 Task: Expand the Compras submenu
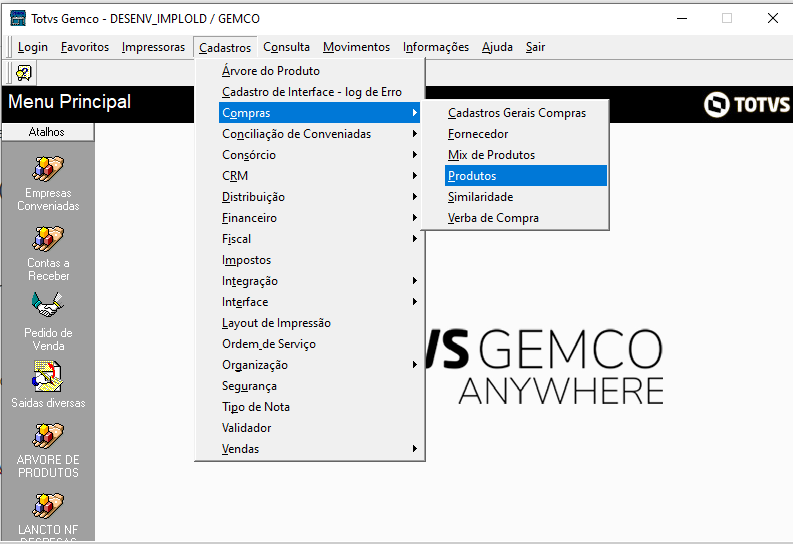point(319,113)
